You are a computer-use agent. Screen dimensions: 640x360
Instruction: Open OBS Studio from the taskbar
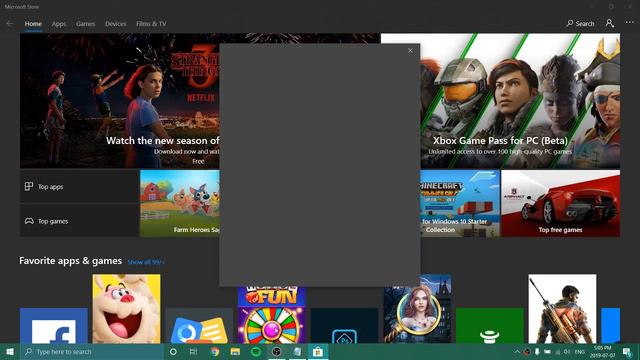click(x=276, y=352)
